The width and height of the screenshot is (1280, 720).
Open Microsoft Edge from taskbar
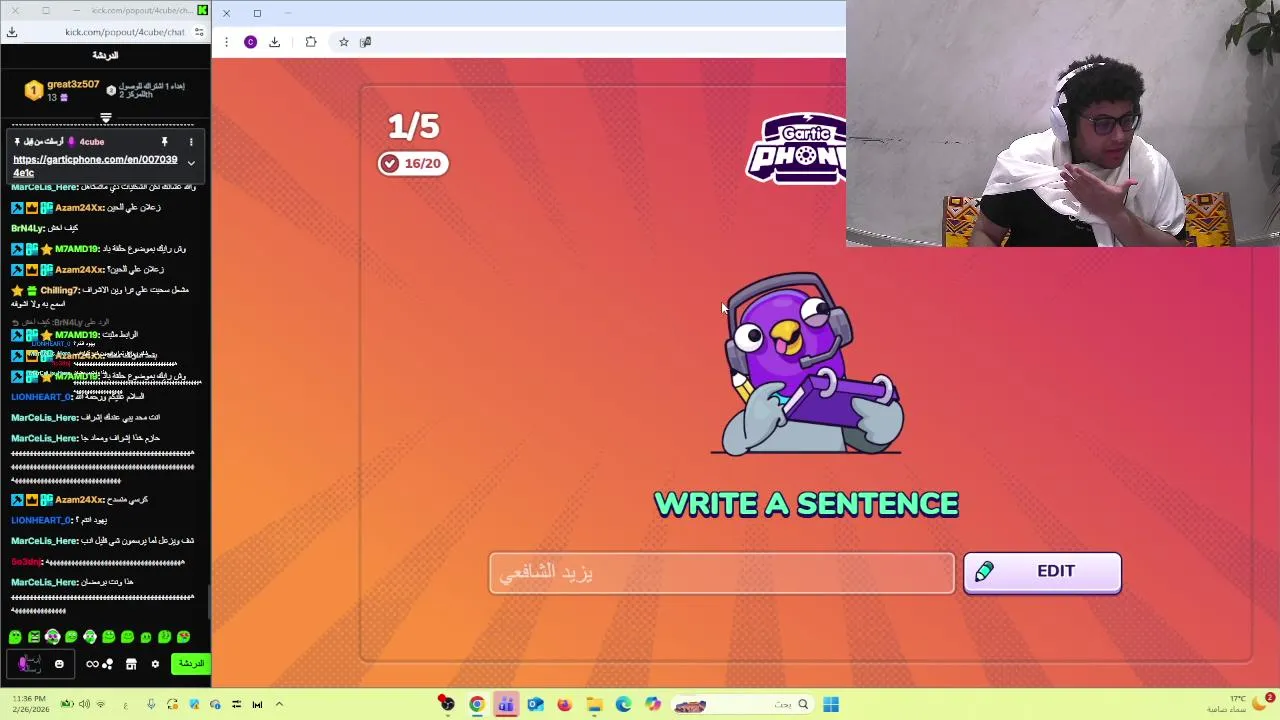pyautogui.click(x=624, y=705)
